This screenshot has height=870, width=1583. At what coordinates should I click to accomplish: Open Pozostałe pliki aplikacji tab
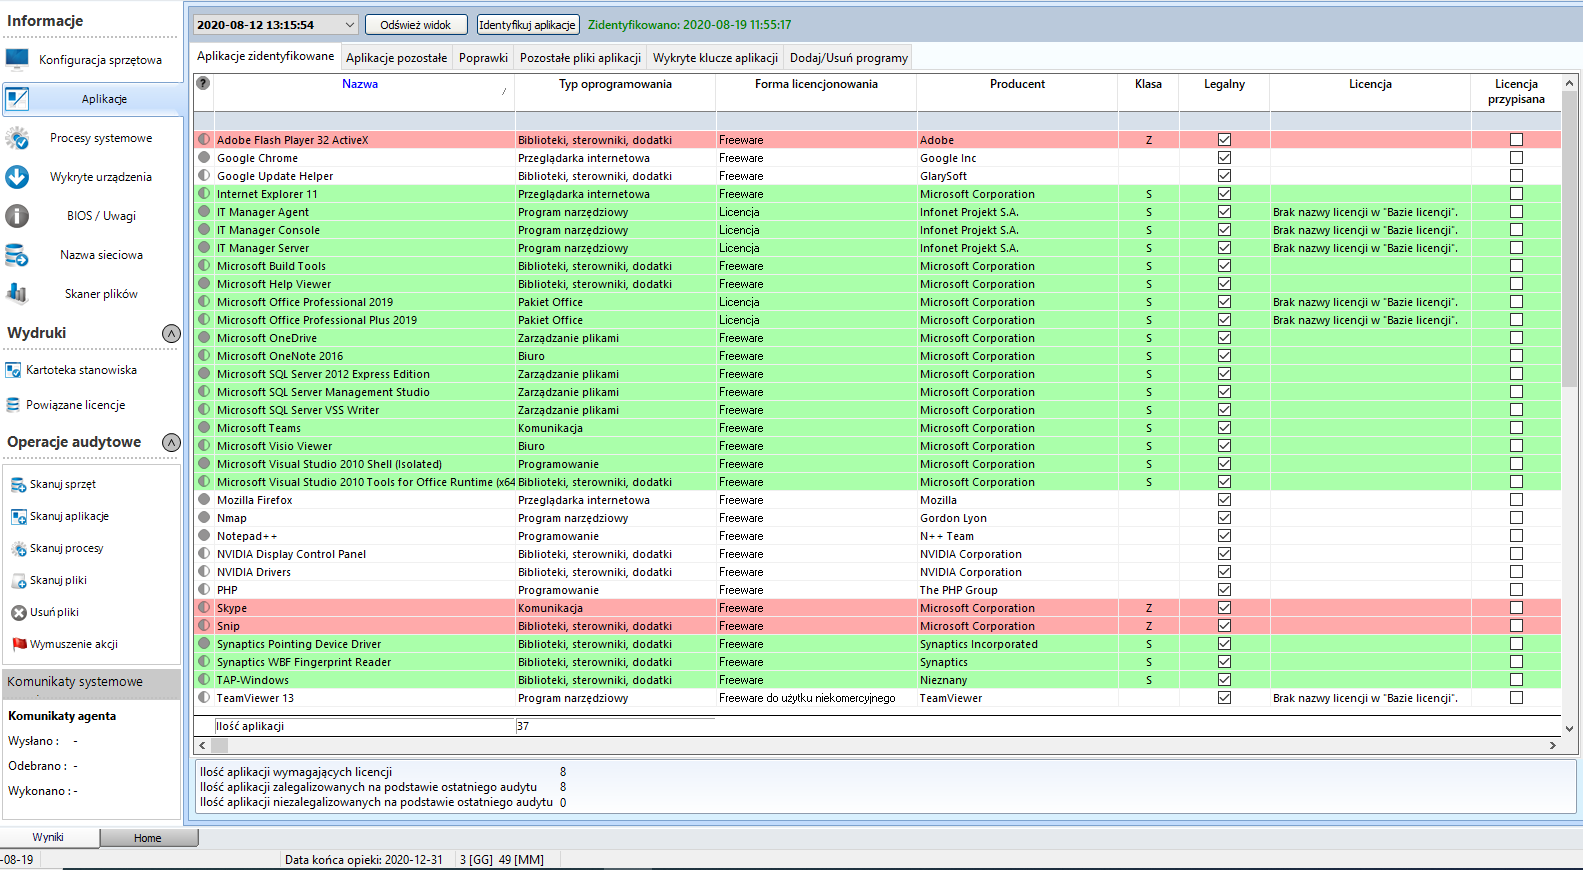pyautogui.click(x=580, y=58)
